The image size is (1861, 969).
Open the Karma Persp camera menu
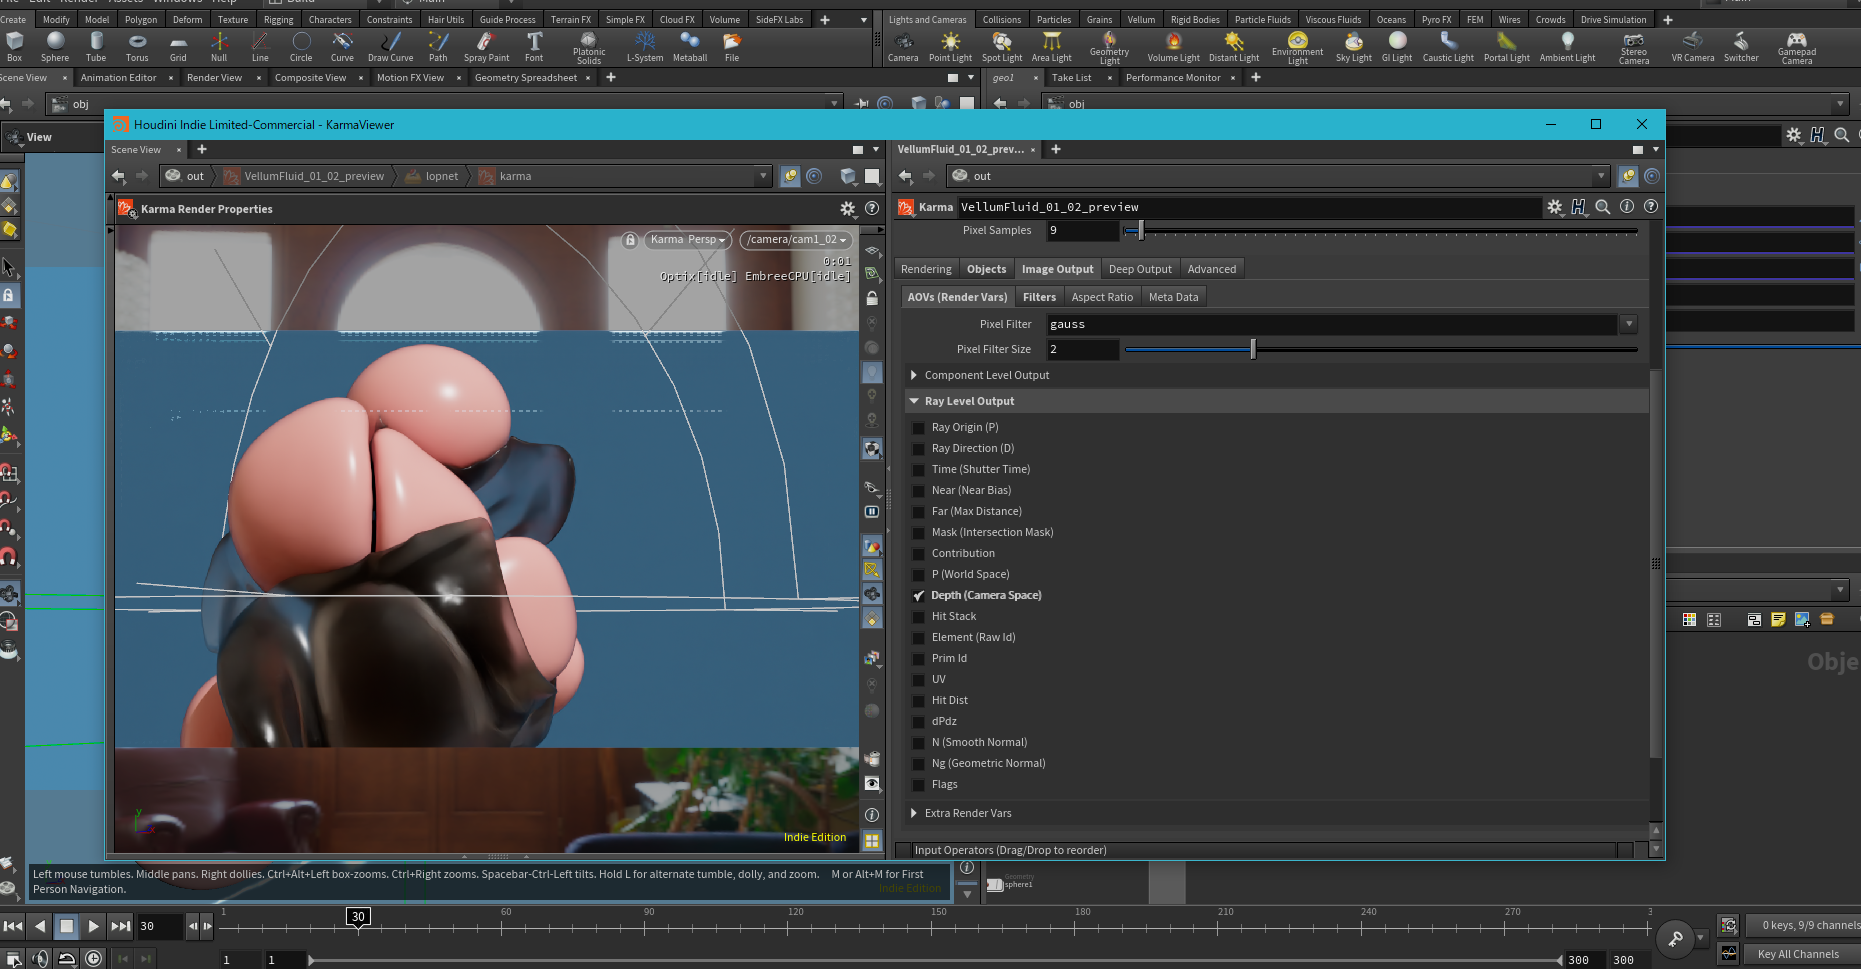pyautogui.click(x=687, y=240)
